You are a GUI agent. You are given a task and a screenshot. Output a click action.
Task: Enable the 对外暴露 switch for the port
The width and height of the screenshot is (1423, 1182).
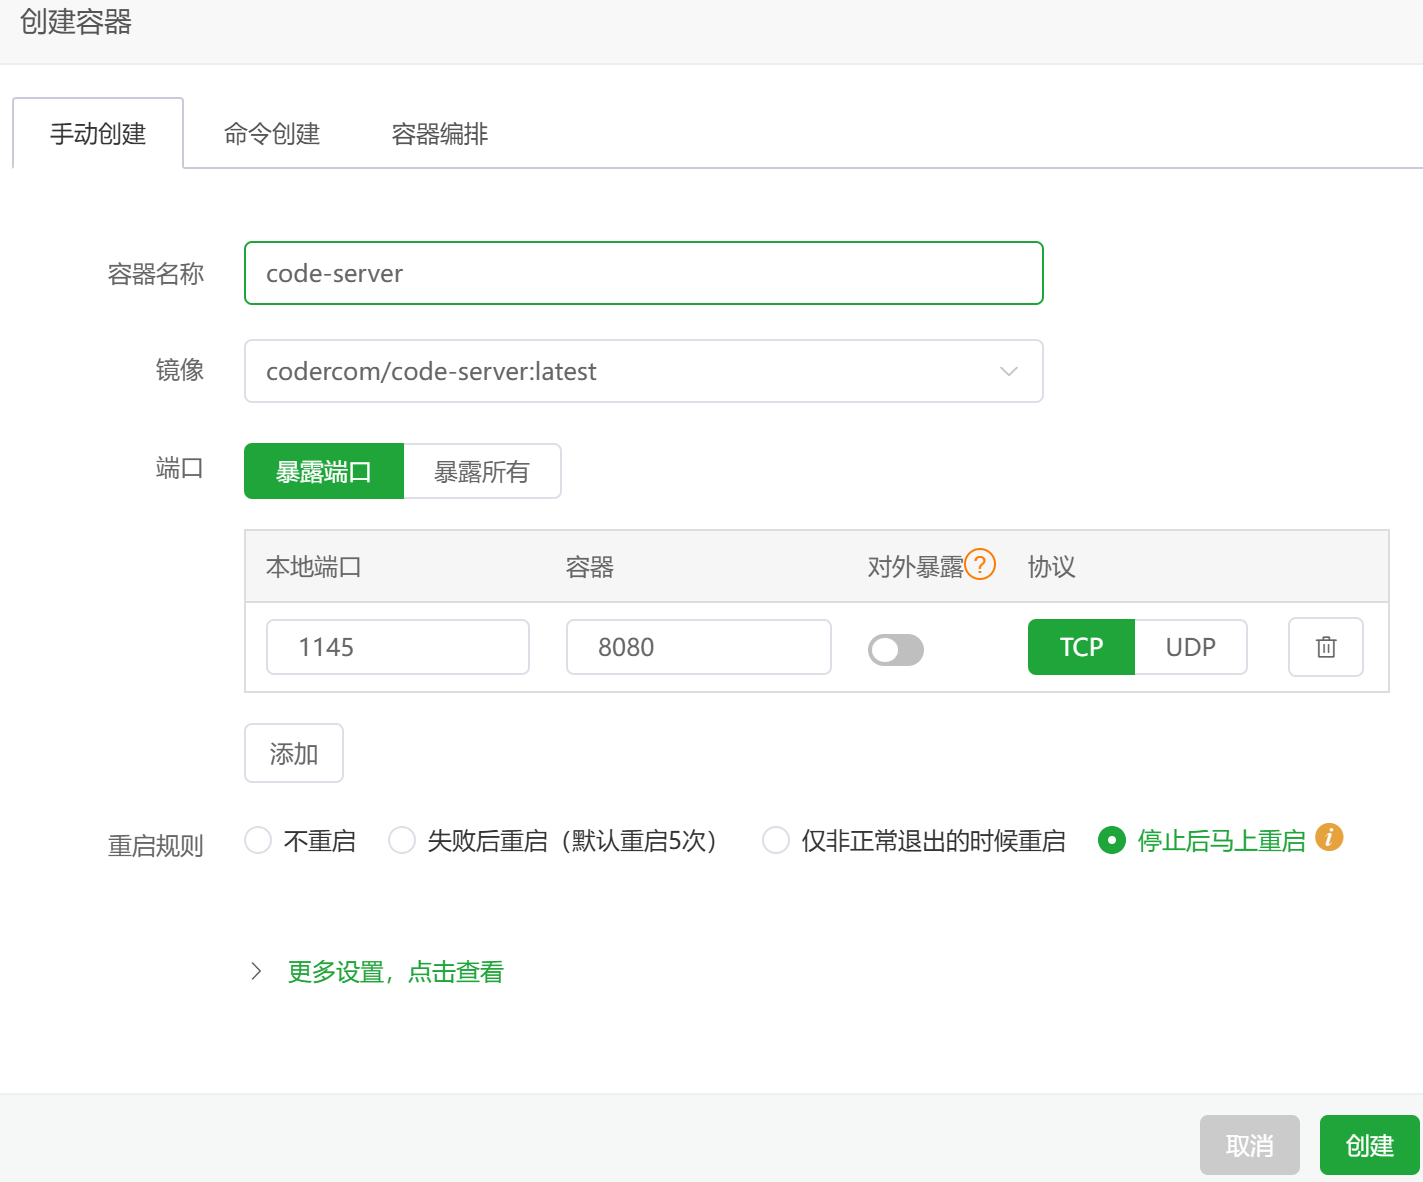[x=895, y=649]
